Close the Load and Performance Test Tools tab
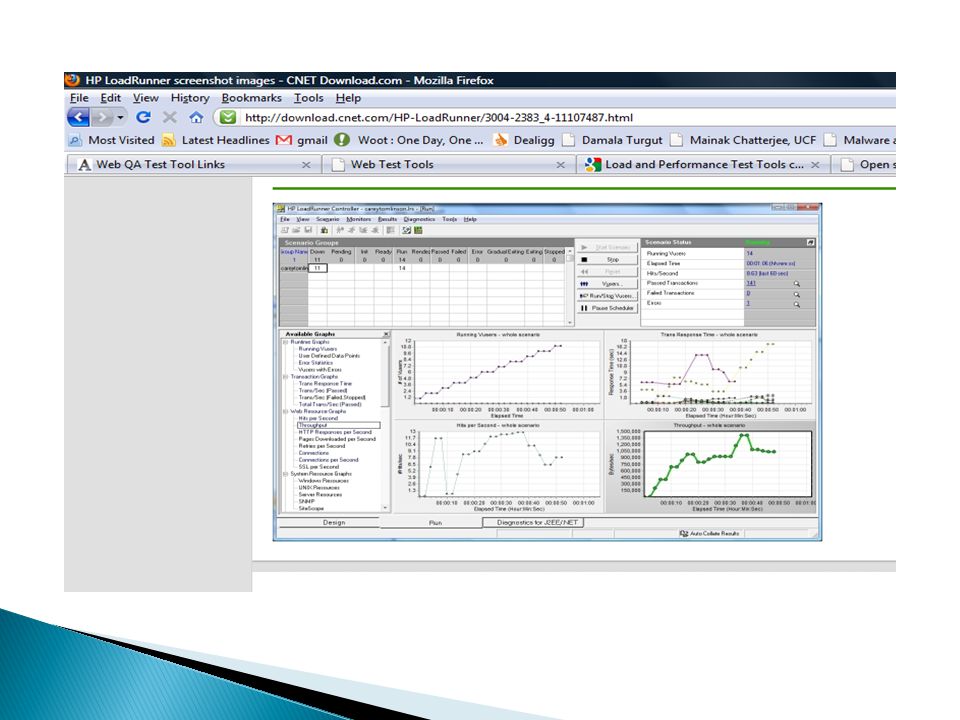This screenshot has width=960, height=720. point(815,165)
